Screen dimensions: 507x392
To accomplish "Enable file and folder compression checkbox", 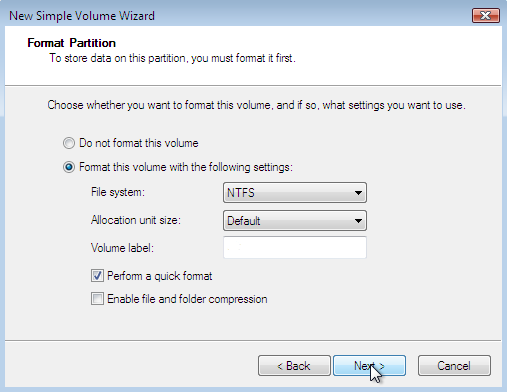I will (97, 299).
